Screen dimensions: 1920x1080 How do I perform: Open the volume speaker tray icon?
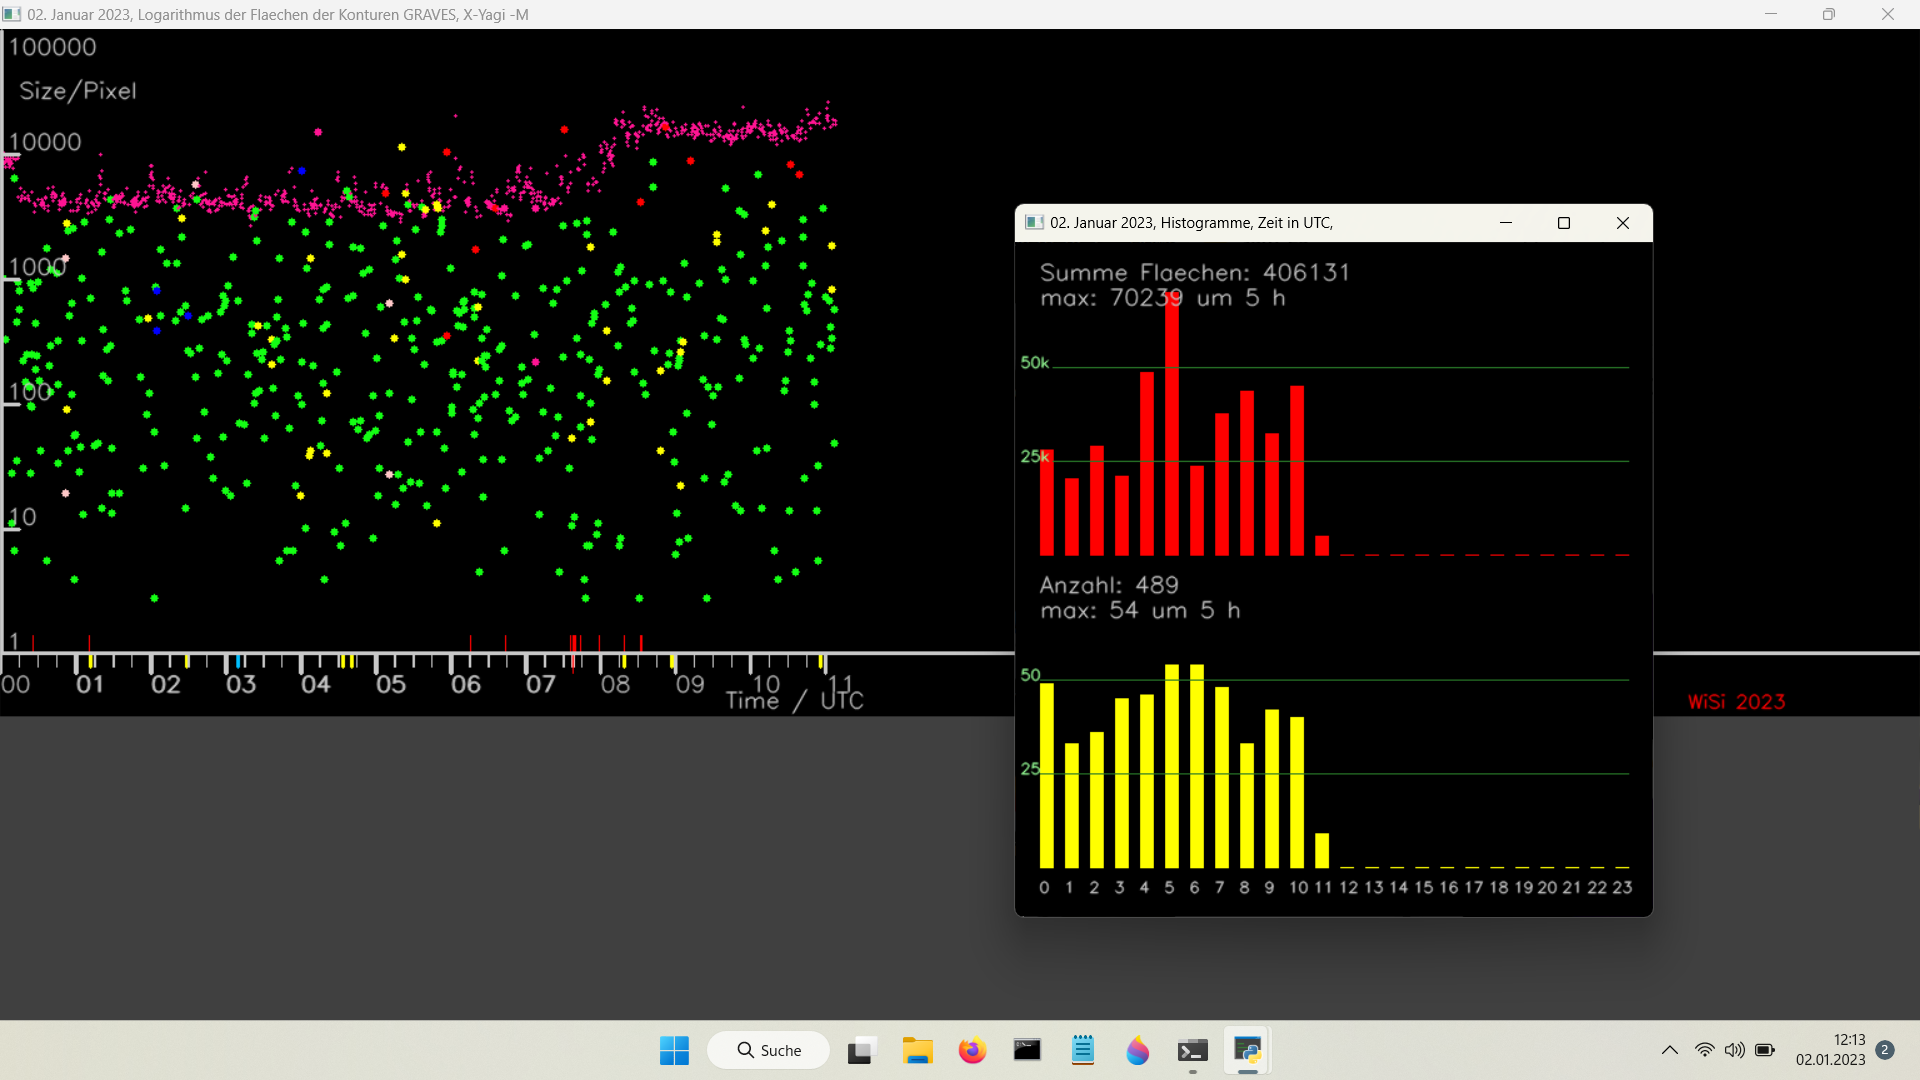[1735, 1050]
